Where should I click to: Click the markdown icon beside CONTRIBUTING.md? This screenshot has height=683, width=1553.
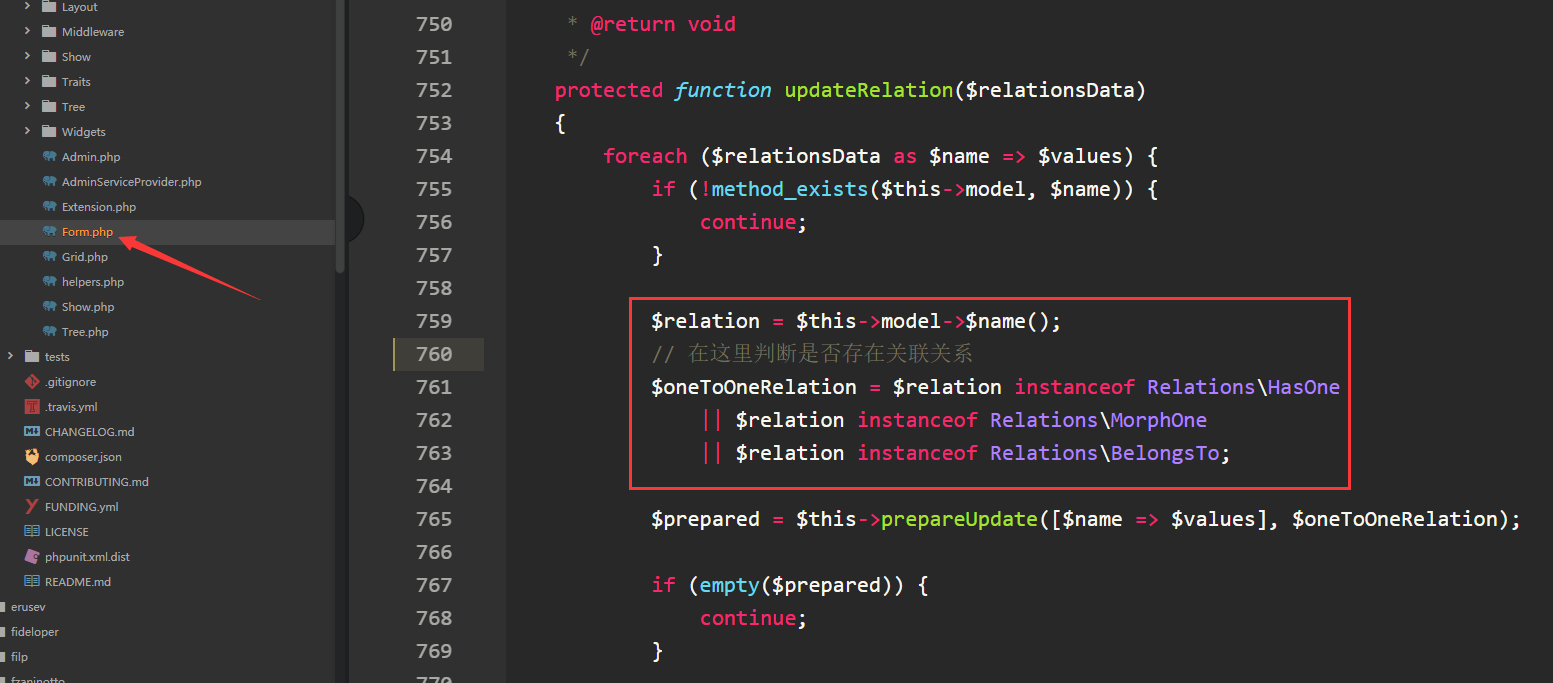click(32, 482)
